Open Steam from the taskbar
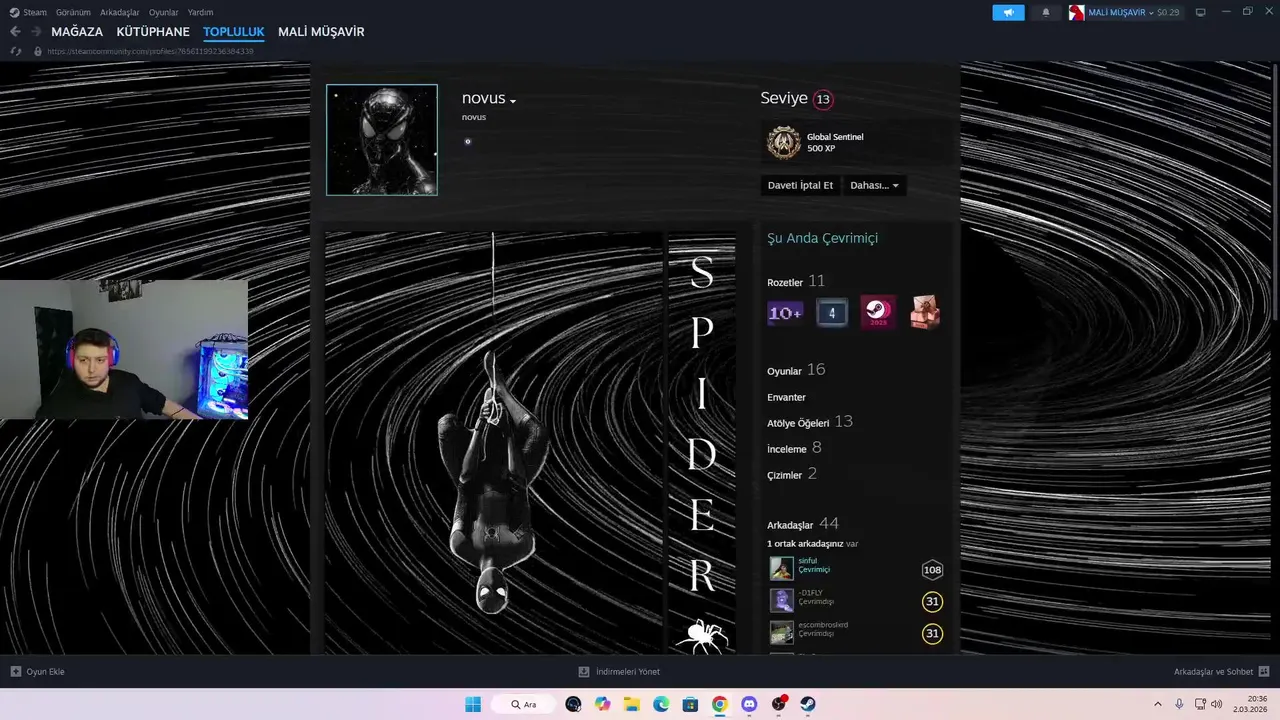Image resolution: width=1280 pixels, height=720 pixels. [x=808, y=704]
